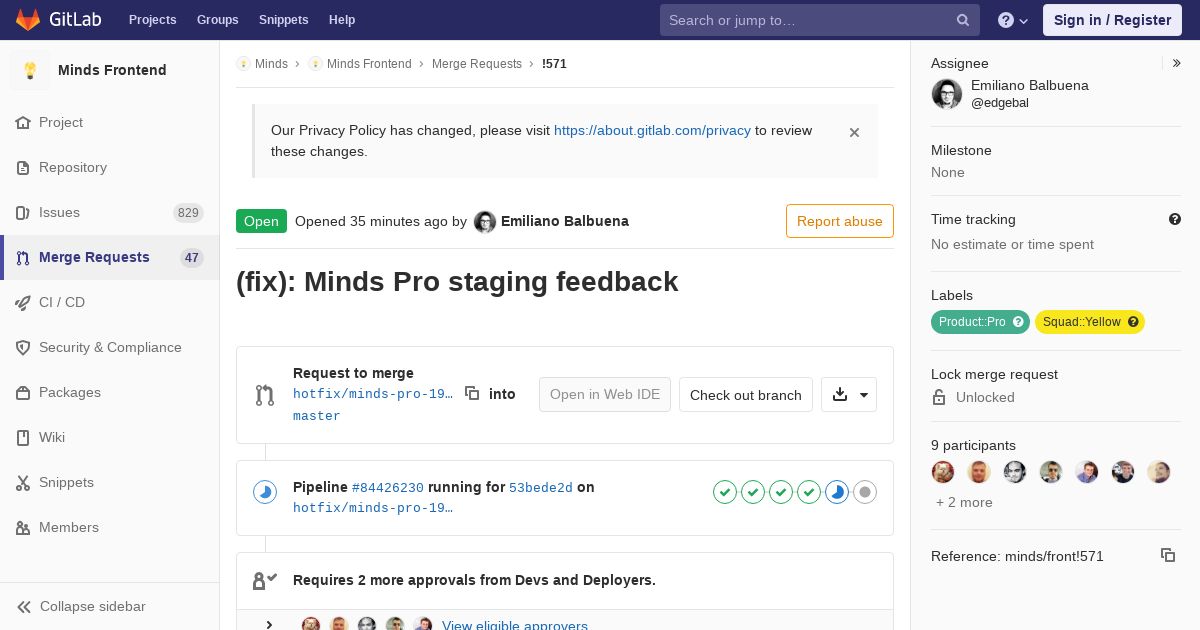Screen dimensions: 1200x630
Task: Click the running pipeline status icon beside Pipeline
Action: pyautogui.click(x=265, y=492)
